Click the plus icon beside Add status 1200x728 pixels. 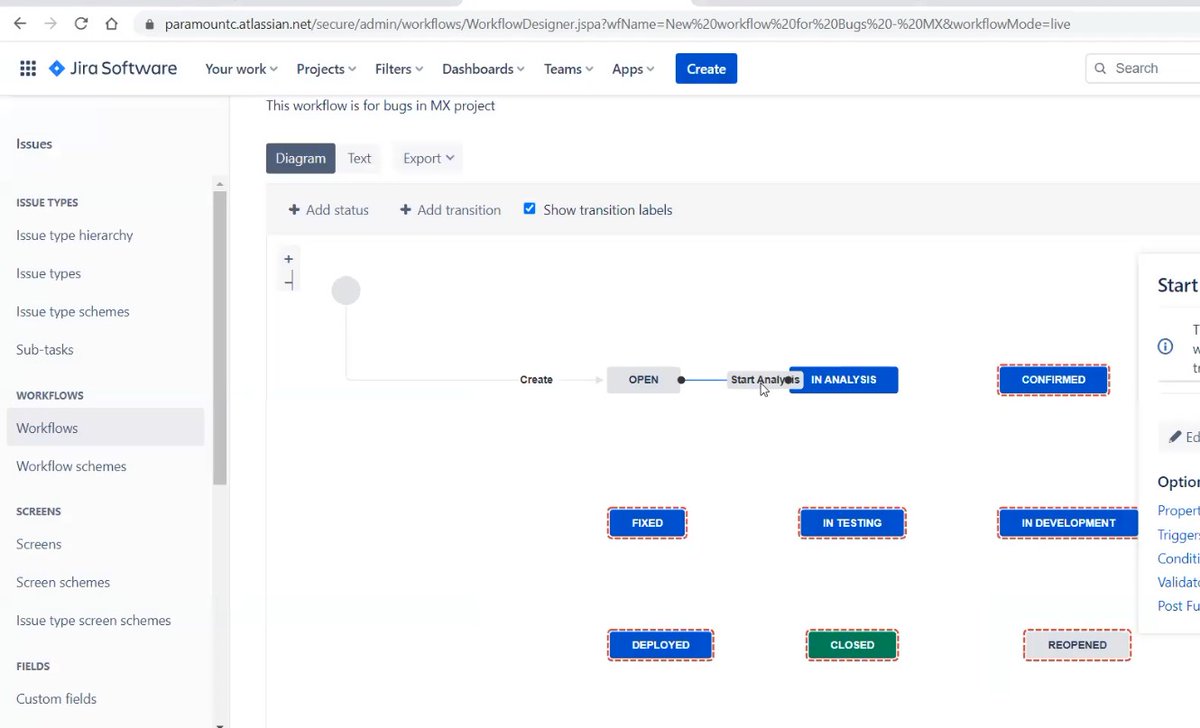pyautogui.click(x=294, y=210)
